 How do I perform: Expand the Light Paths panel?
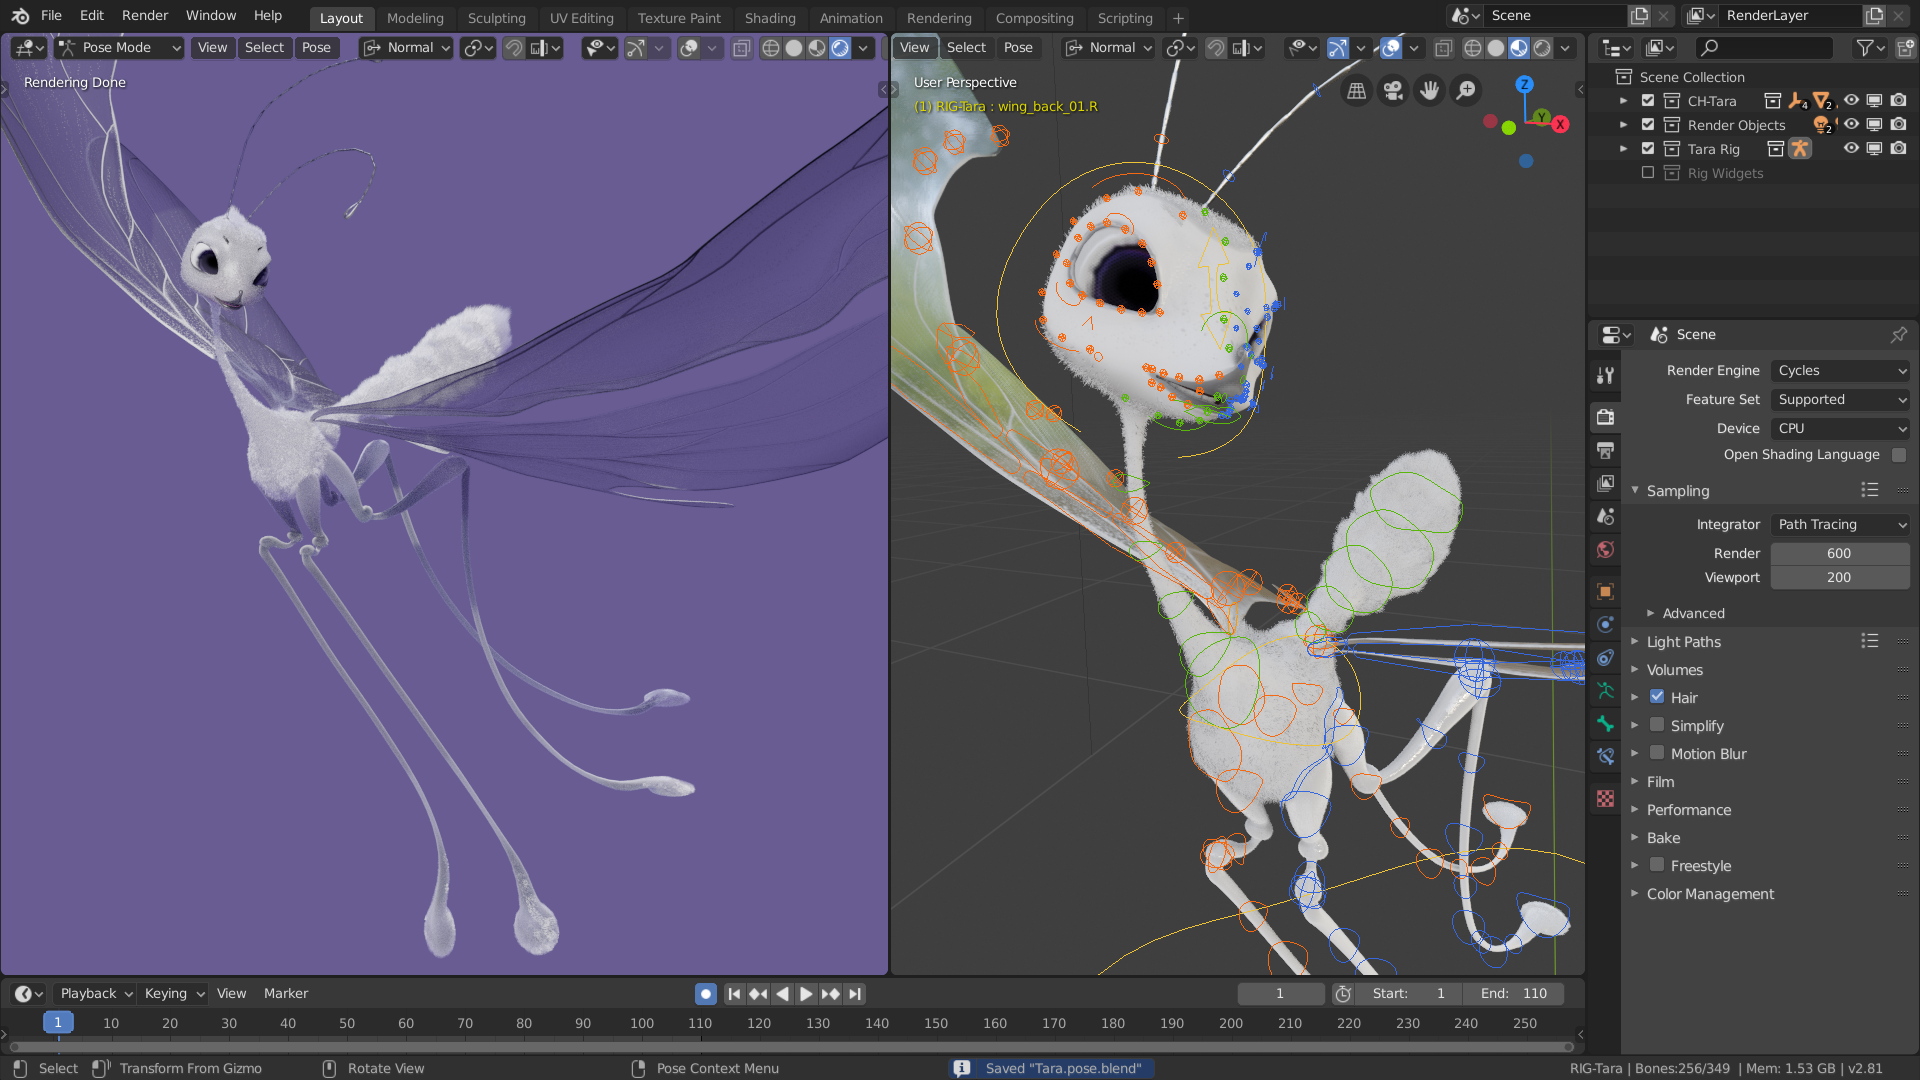tap(1683, 642)
